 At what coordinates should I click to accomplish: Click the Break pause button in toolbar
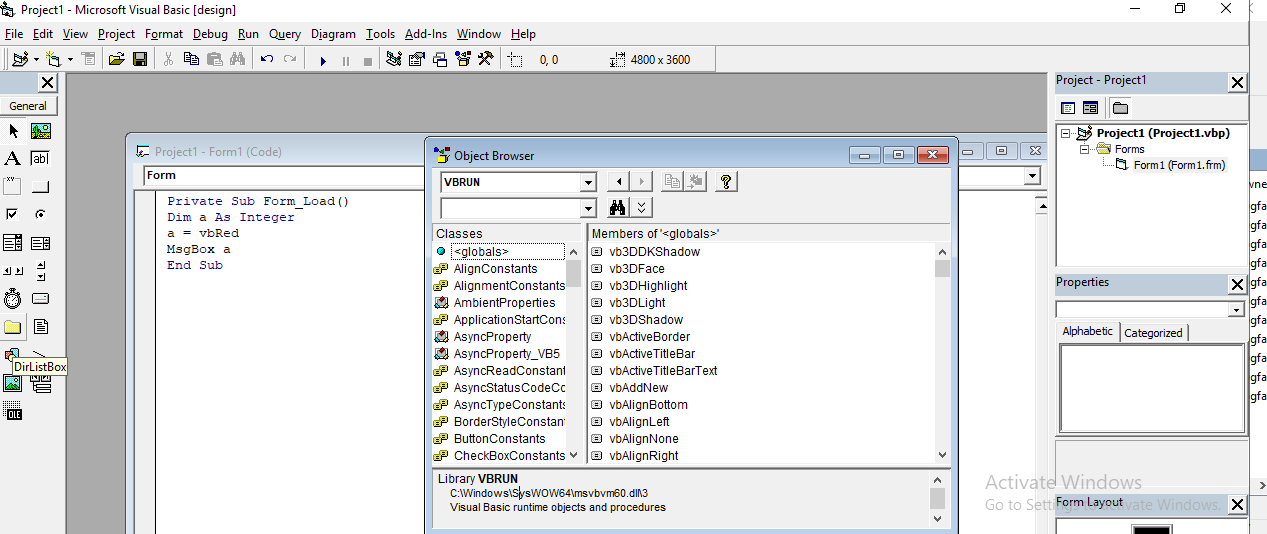[x=346, y=61]
